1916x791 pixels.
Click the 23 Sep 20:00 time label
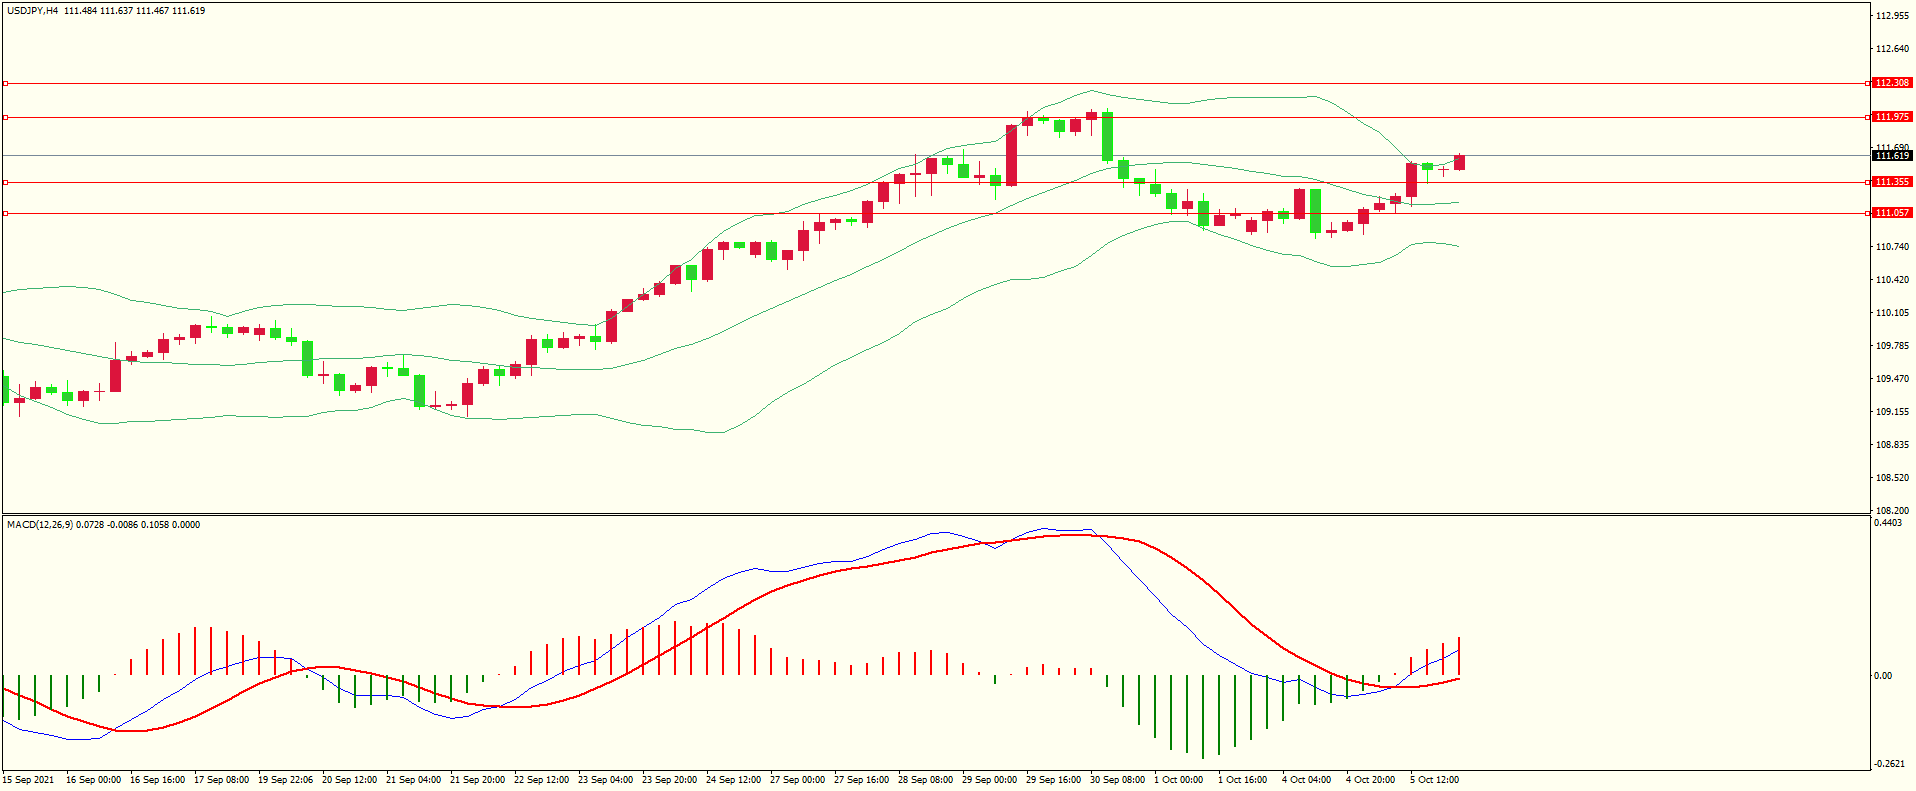[669, 780]
